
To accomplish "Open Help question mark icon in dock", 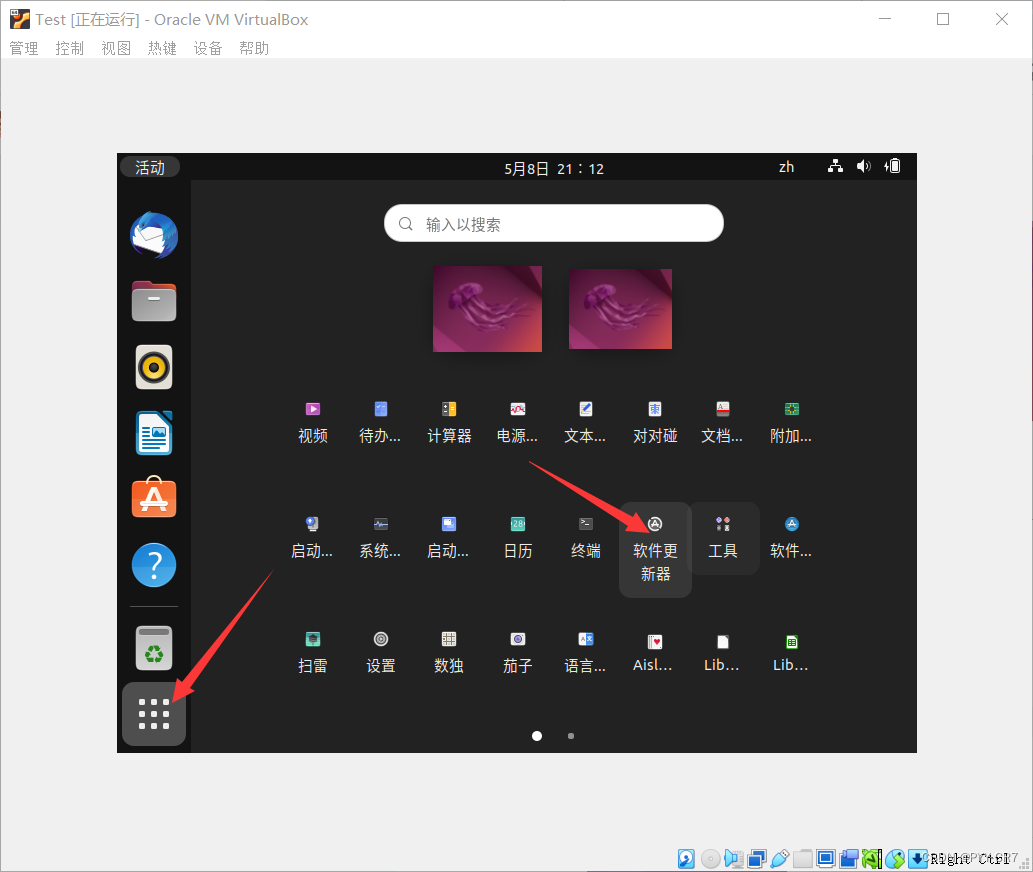I will coord(154,565).
